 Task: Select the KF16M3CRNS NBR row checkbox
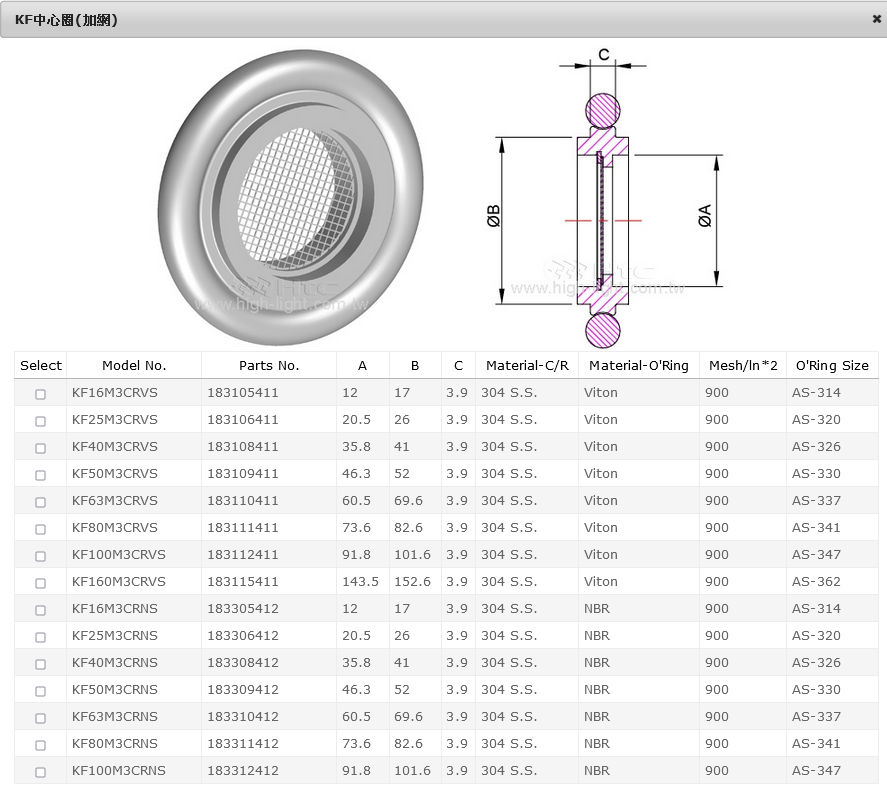(x=41, y=610)
